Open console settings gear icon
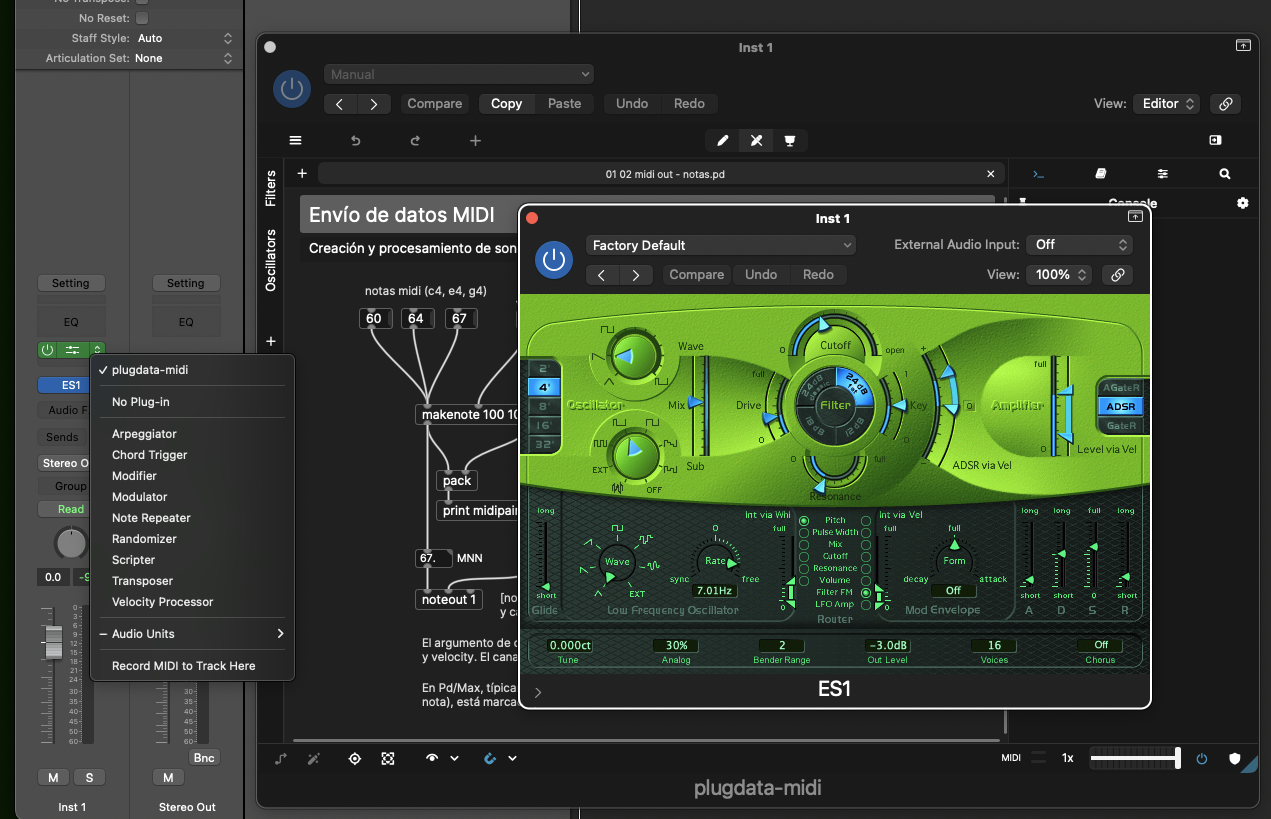The width and height of the screenshot is (1271, 819). pyautogui.click(x=1243, y=203)
